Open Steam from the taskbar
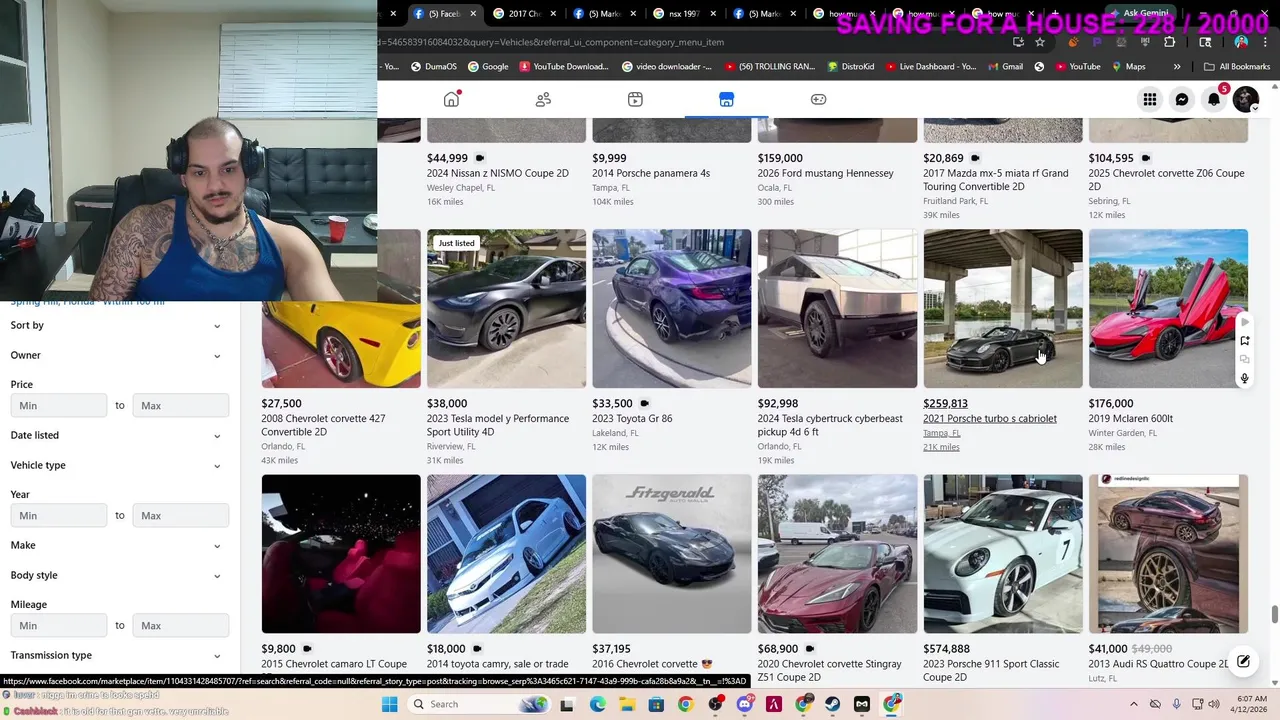 (832, 704)
